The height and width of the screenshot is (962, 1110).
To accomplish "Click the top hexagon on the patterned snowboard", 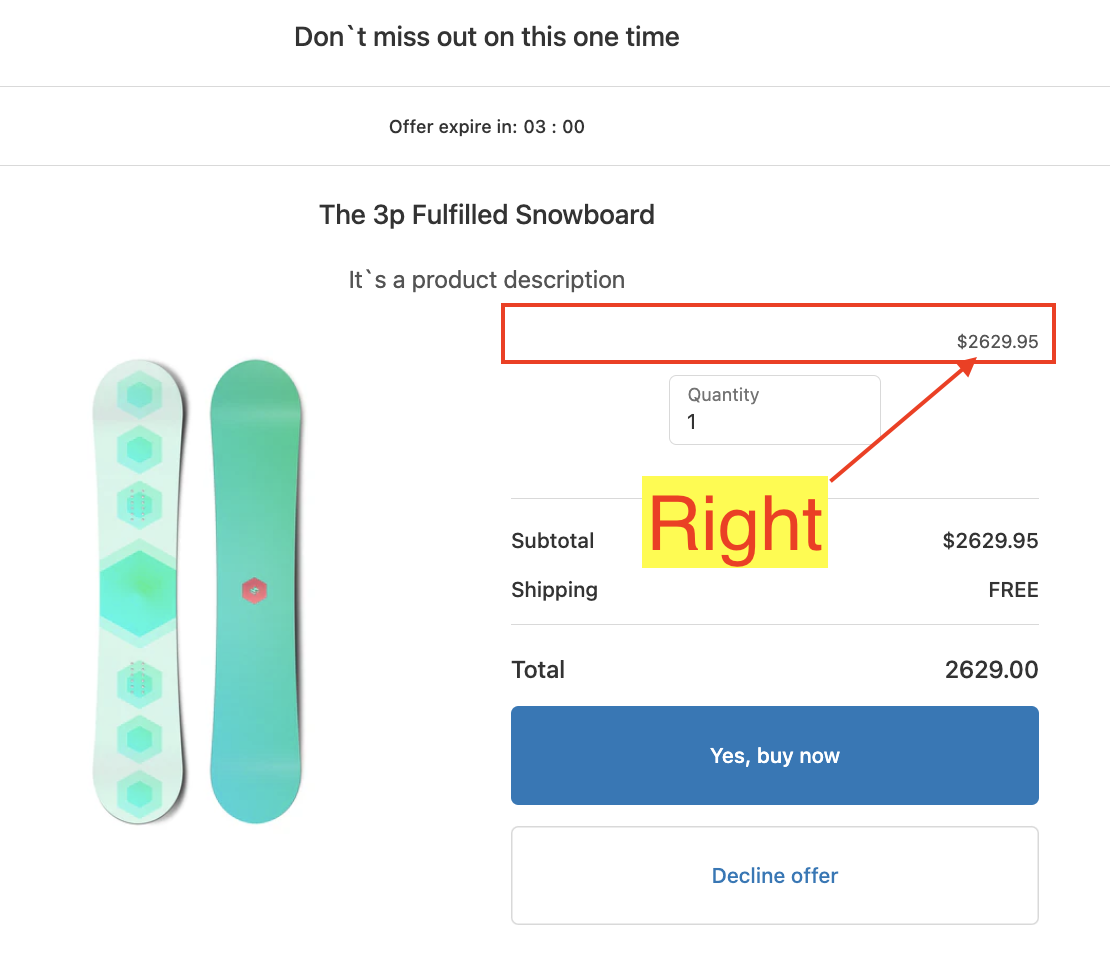I will 139,398.
